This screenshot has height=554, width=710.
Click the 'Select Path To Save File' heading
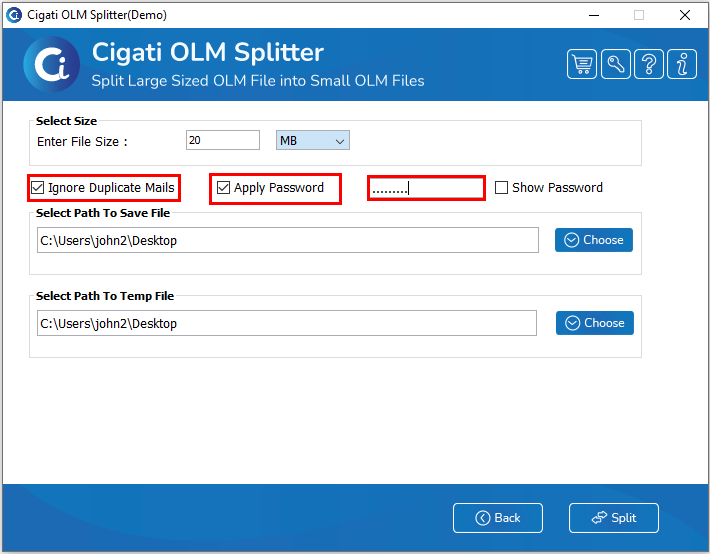[x=103, y=213]
